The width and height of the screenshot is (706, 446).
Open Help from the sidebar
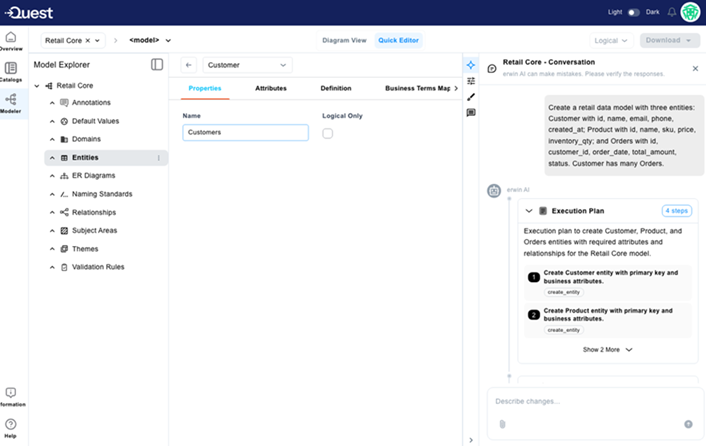point(11,428)
